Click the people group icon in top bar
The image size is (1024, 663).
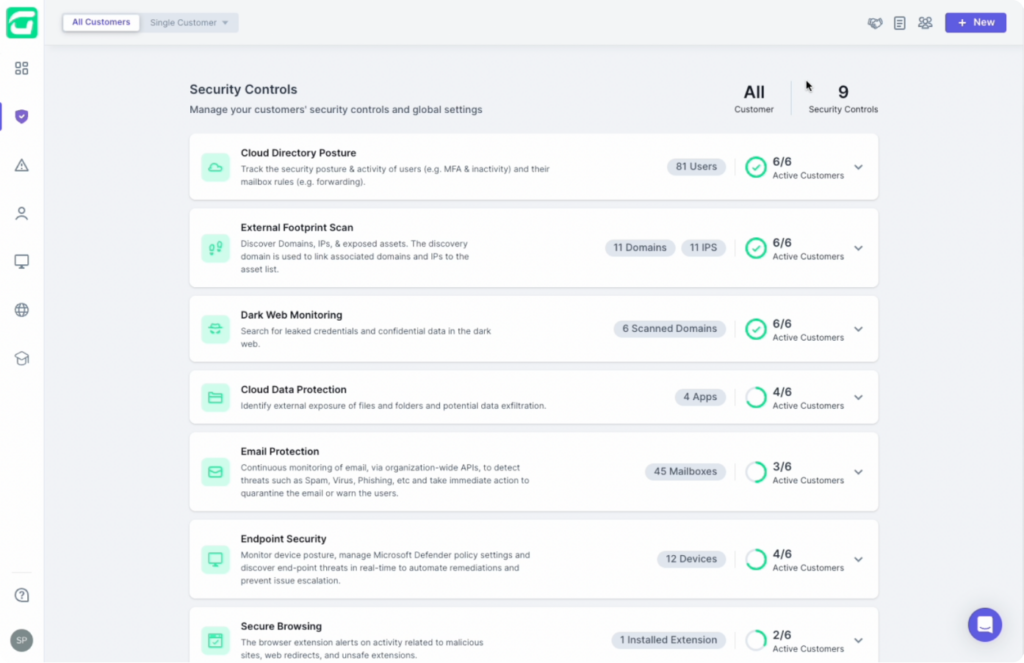[x=925, y=23]
